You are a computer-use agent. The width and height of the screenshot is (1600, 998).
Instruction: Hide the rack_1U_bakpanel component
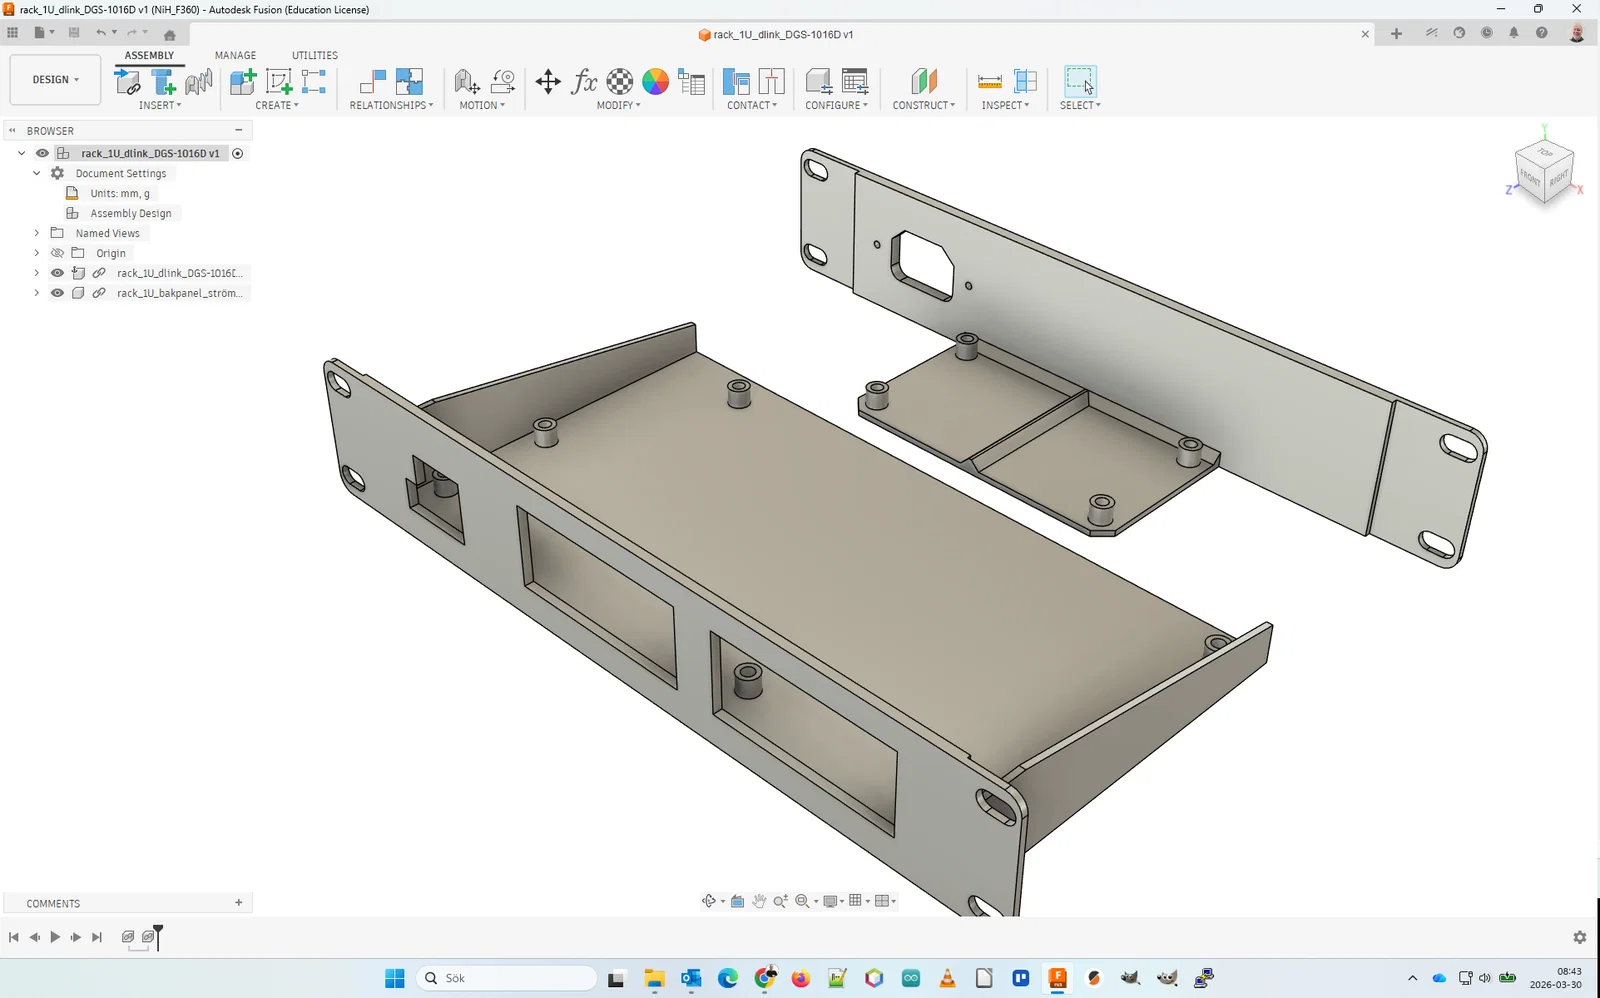point(57,293)
